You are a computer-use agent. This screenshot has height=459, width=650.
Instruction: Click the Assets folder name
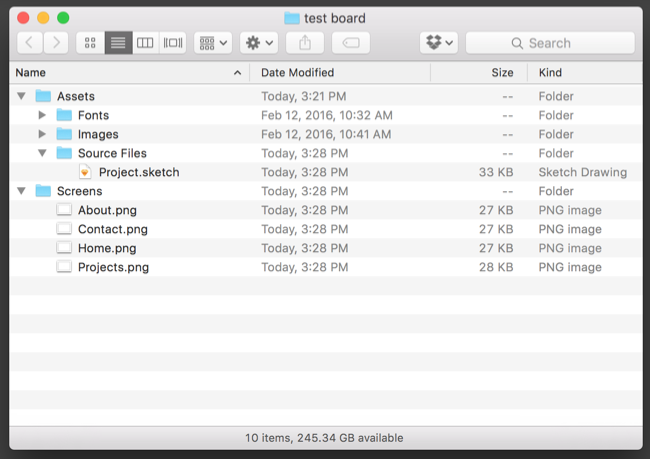pos(76,96)
